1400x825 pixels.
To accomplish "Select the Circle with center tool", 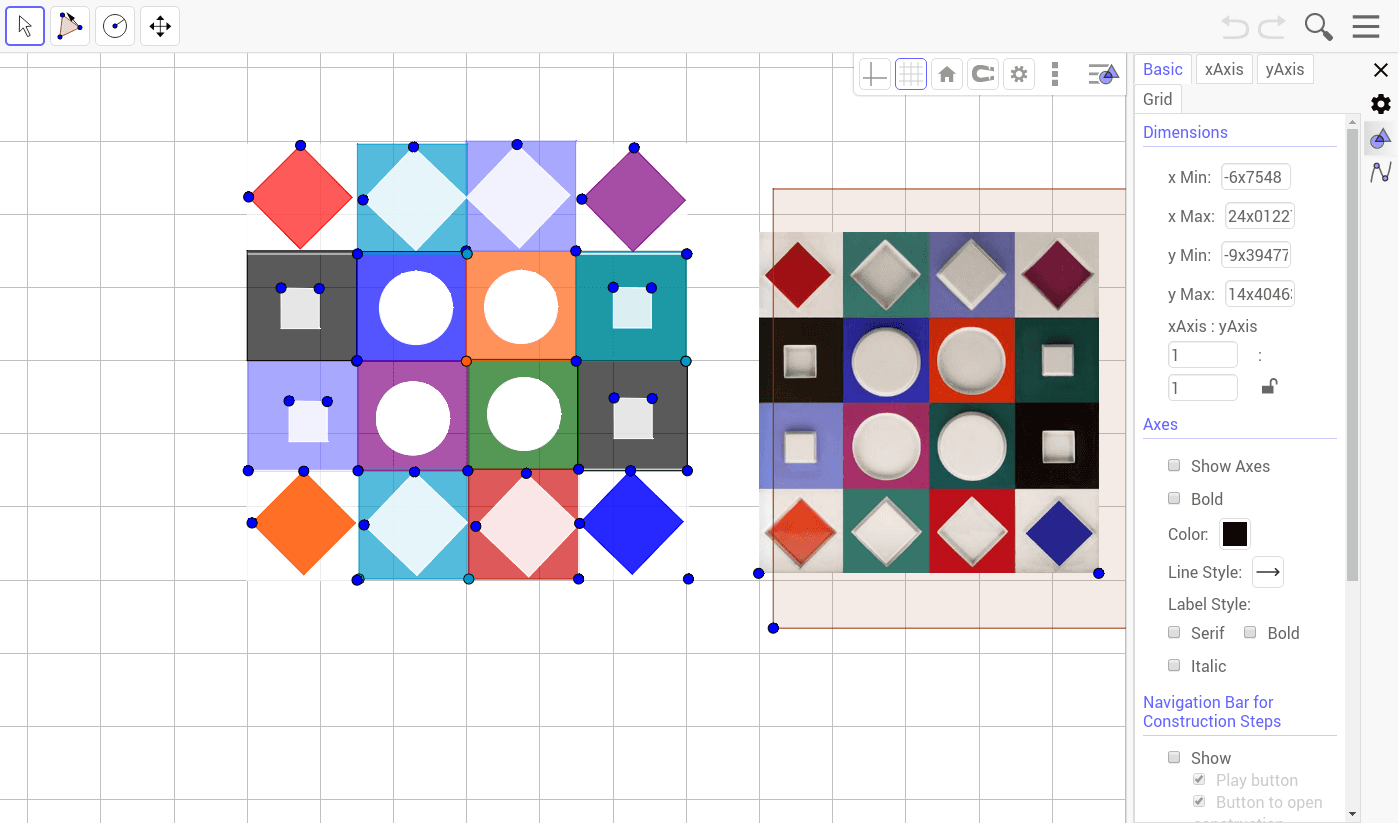I will tap(115, 26).
